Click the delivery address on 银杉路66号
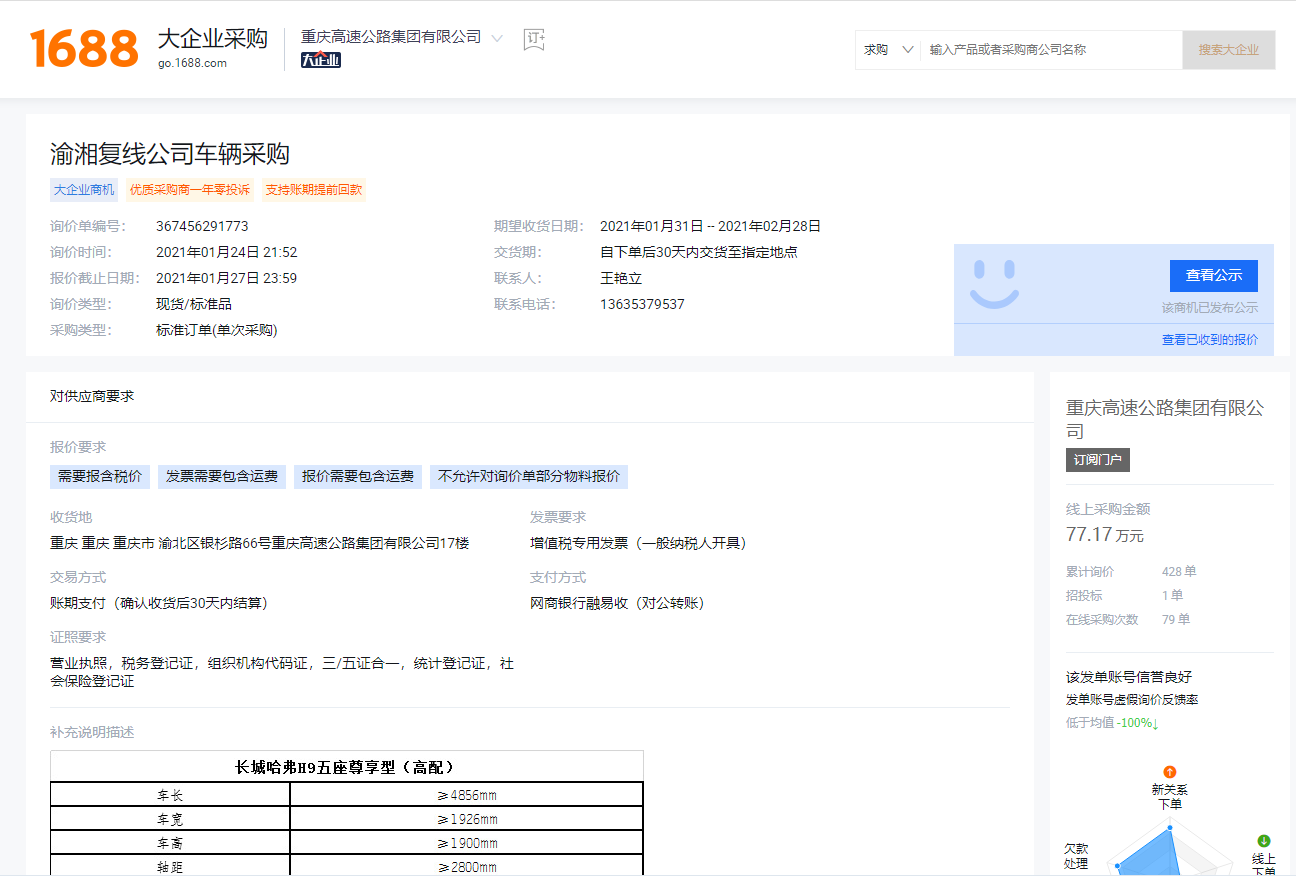1296x876 pixels. tap(260, 543)
